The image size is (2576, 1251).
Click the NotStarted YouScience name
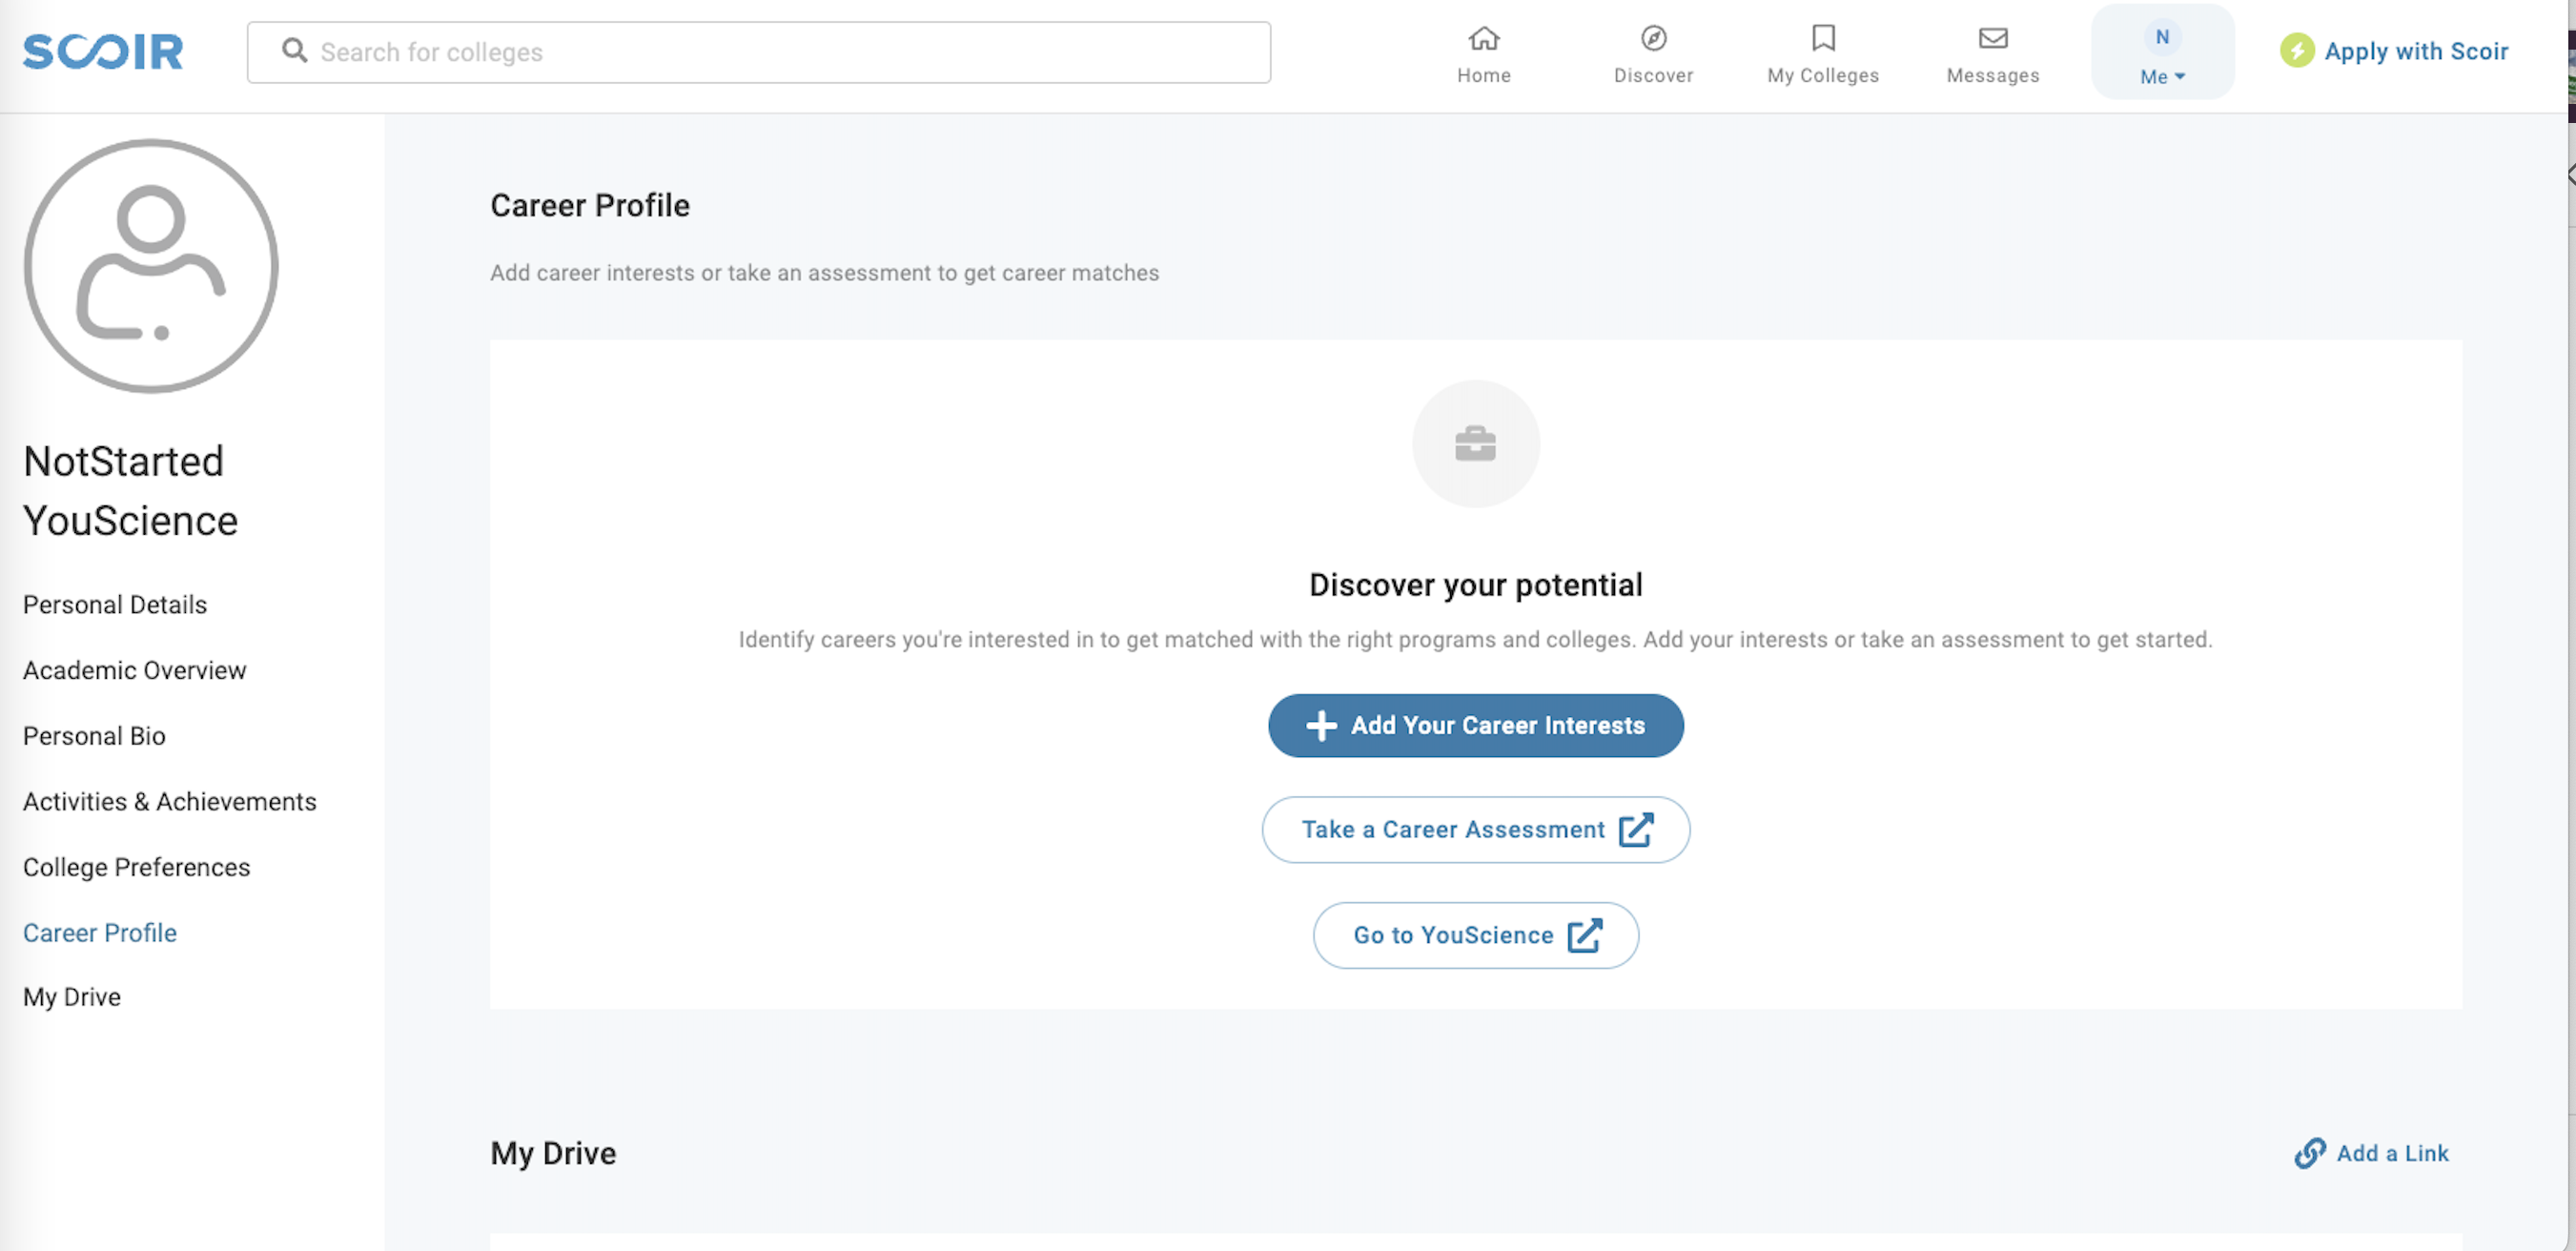131,491
